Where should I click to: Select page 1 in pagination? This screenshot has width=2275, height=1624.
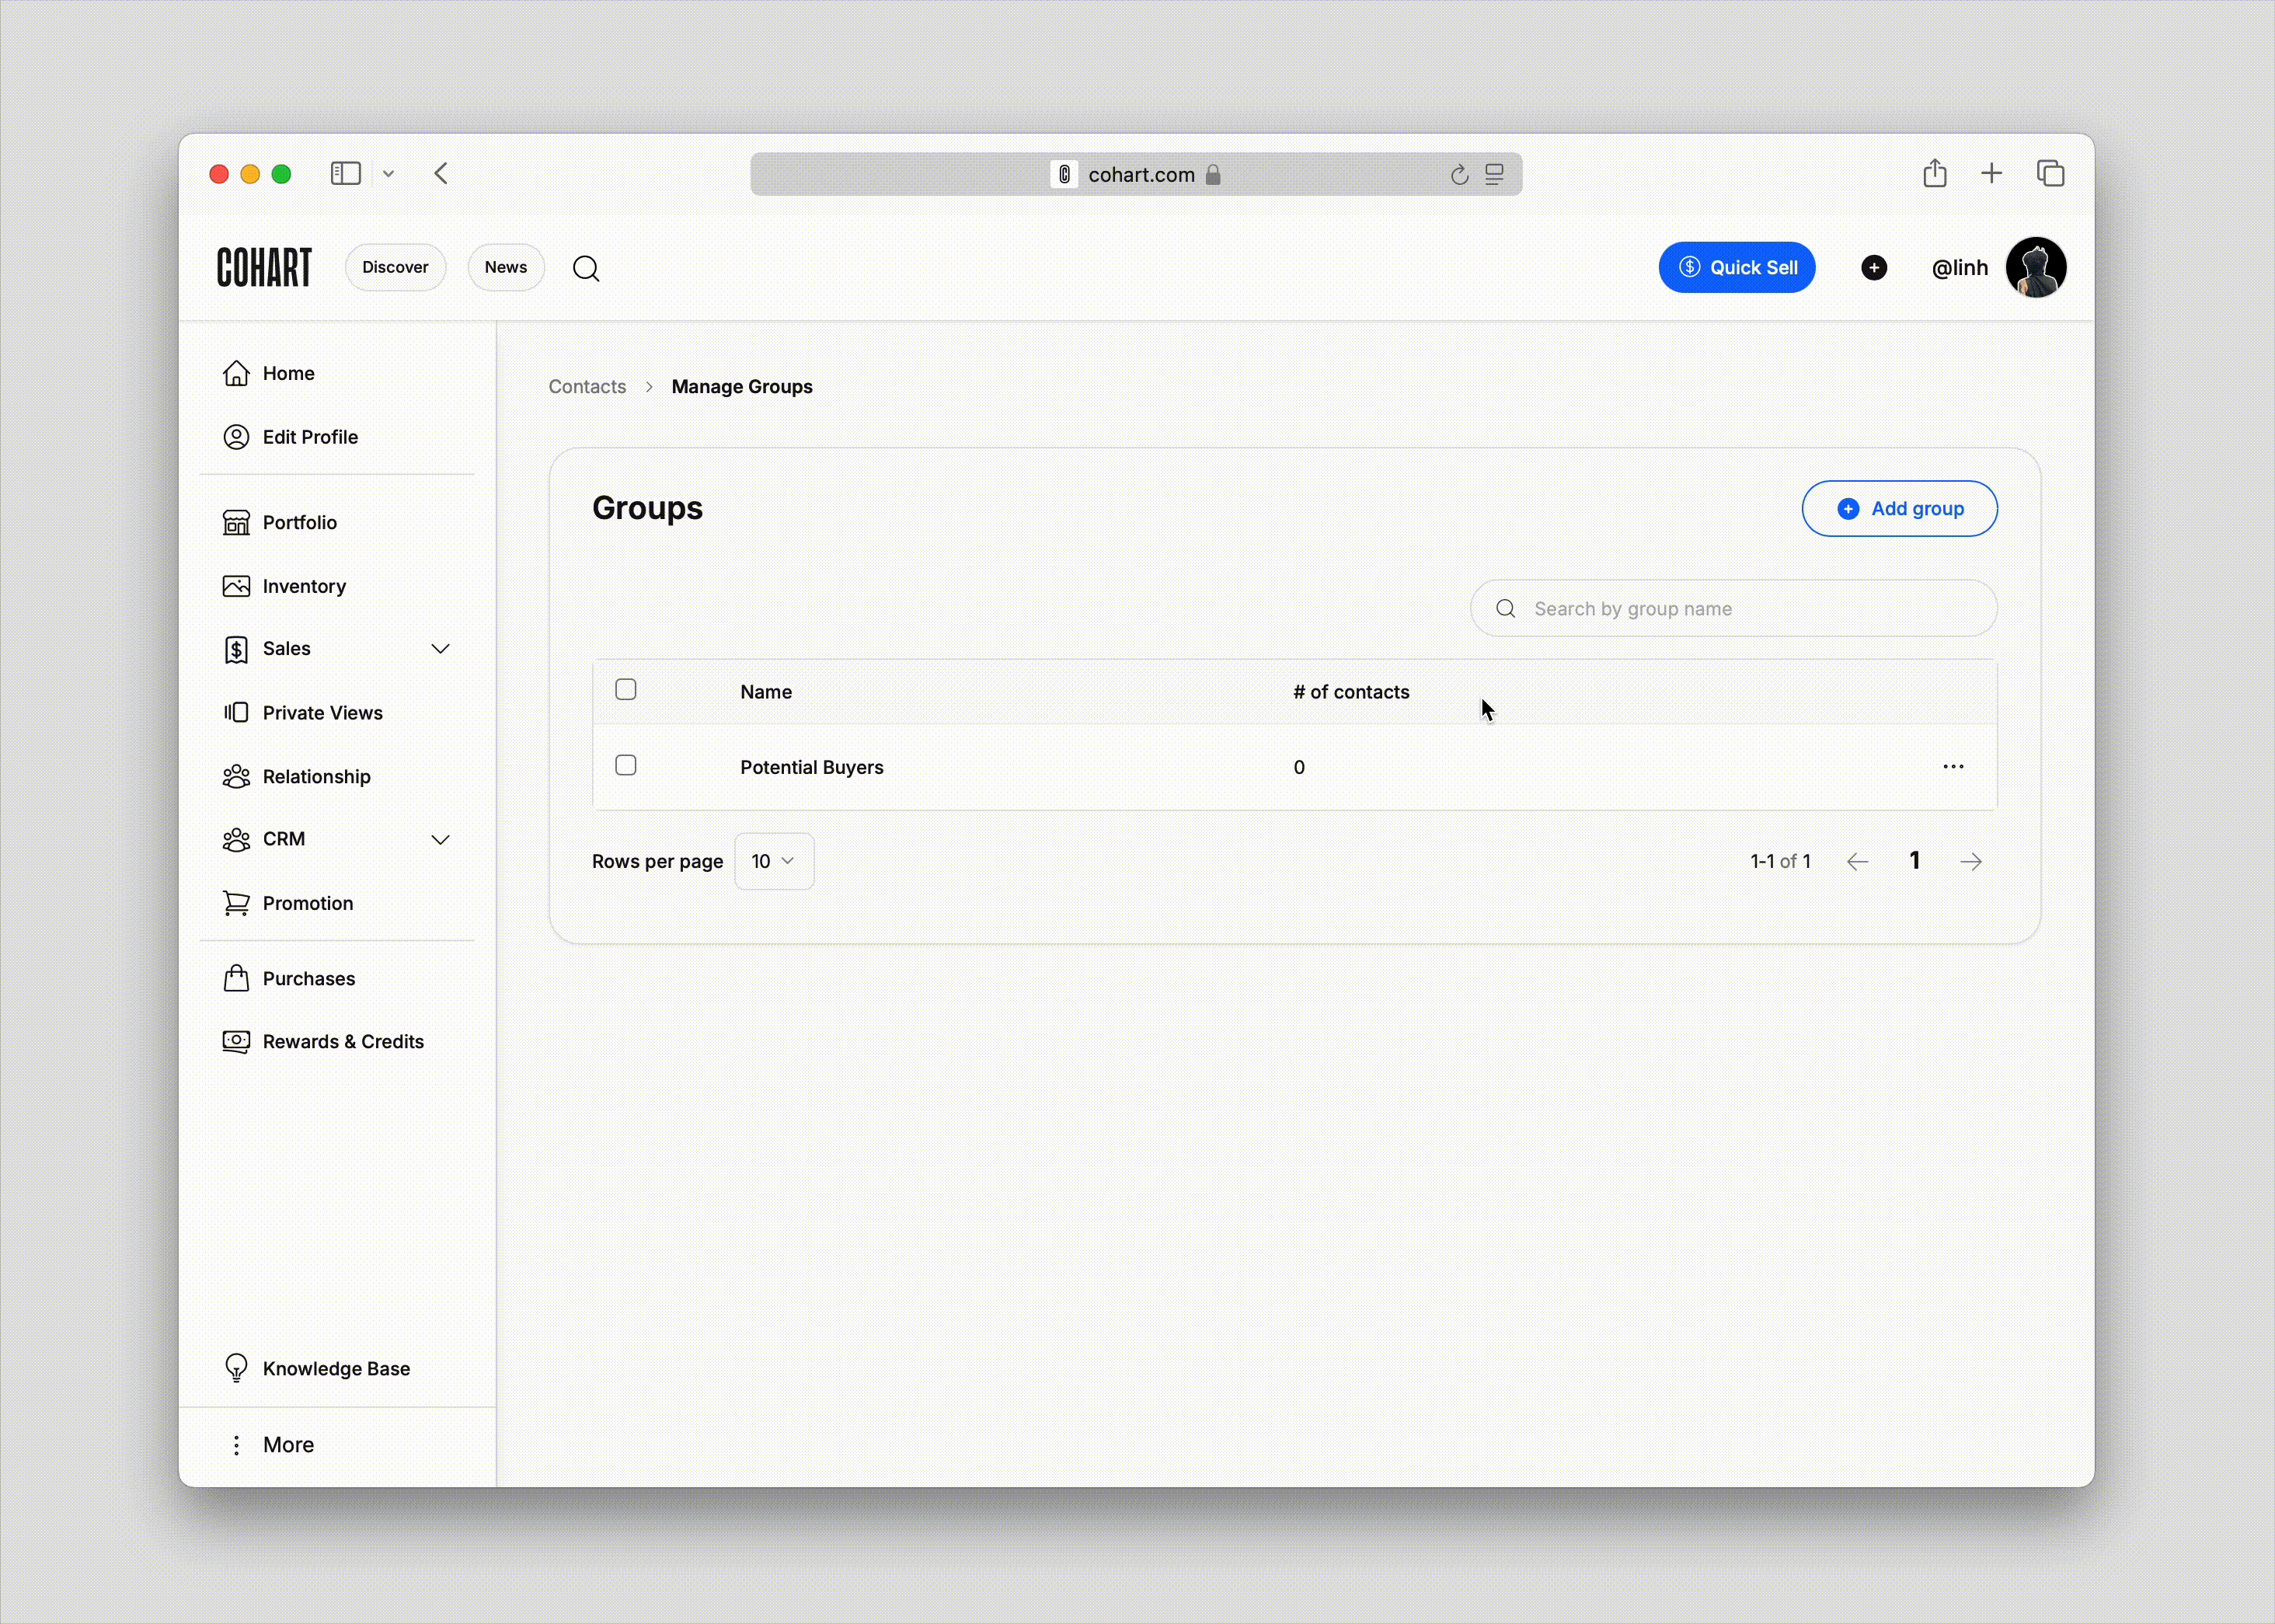[1914, 861]
